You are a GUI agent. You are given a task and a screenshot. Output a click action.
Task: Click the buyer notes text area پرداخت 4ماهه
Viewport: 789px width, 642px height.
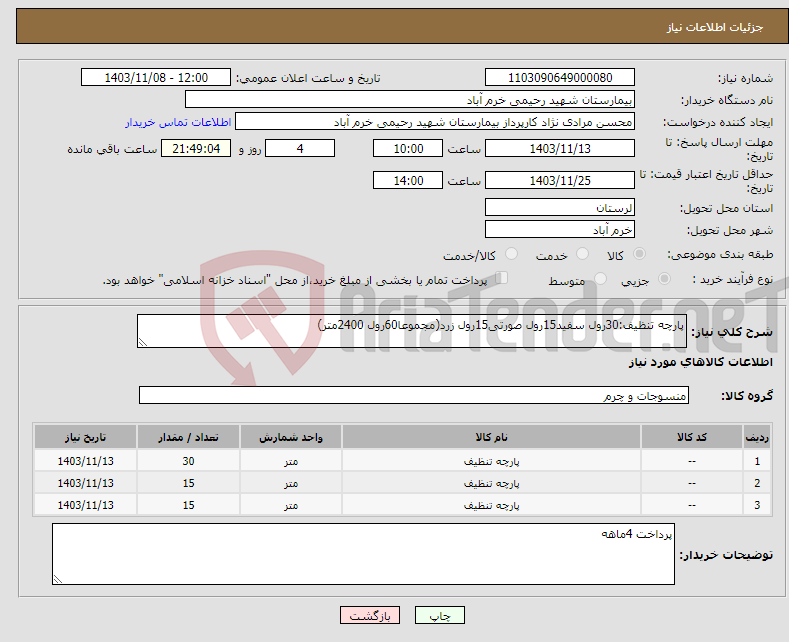363,554
